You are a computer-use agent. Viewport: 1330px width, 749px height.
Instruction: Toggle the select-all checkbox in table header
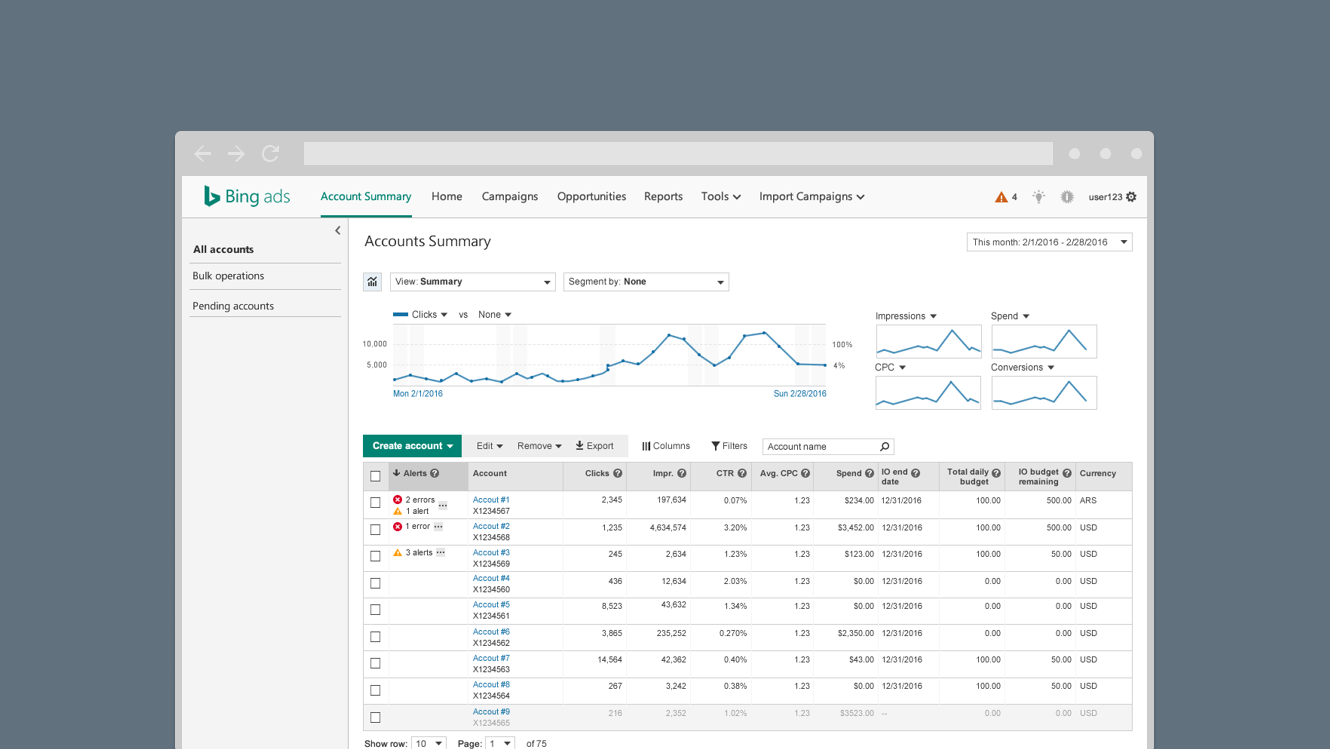point(376,476)
